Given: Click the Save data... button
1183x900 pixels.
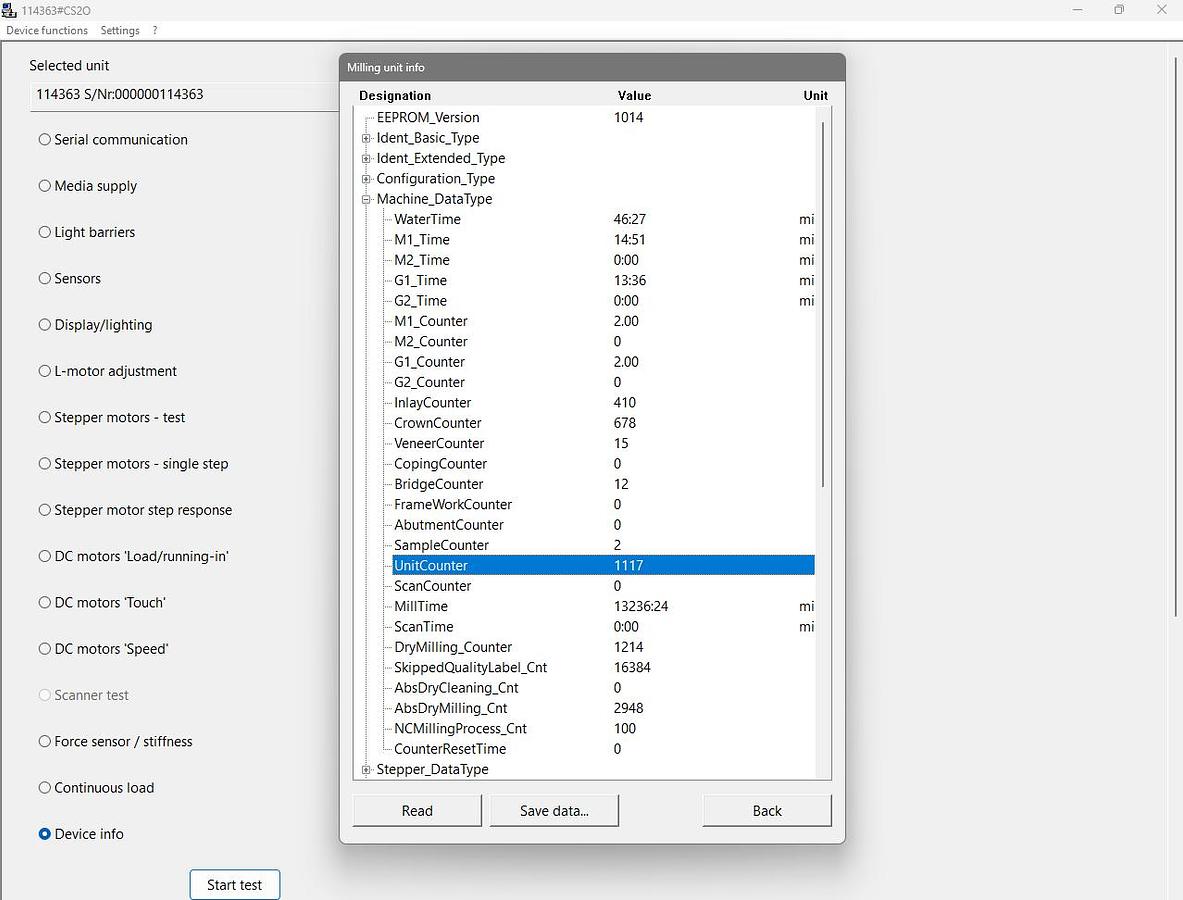Looking at the screenshot, I should [x=555, y=810].
